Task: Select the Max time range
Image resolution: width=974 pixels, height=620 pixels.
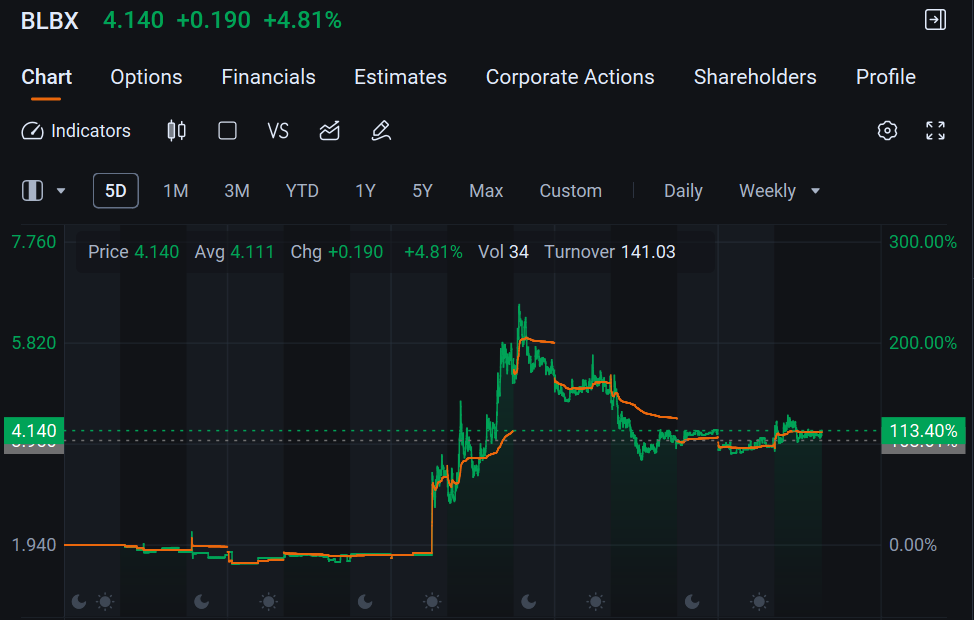Action: (x=486, y=191)
